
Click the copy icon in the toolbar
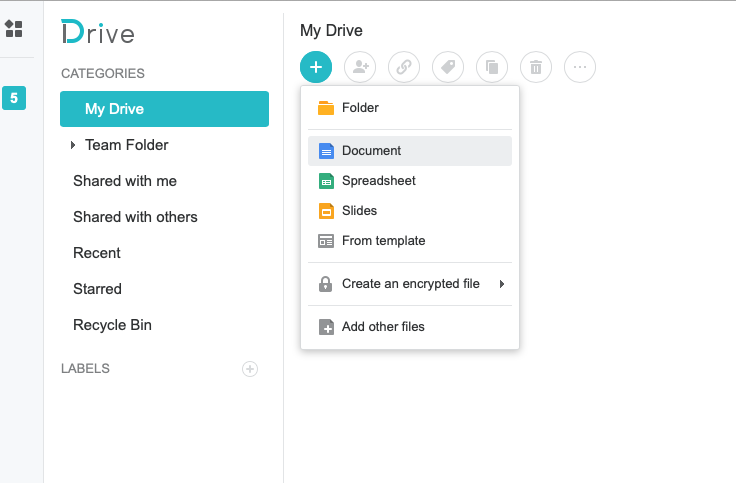tap(492, 67)
